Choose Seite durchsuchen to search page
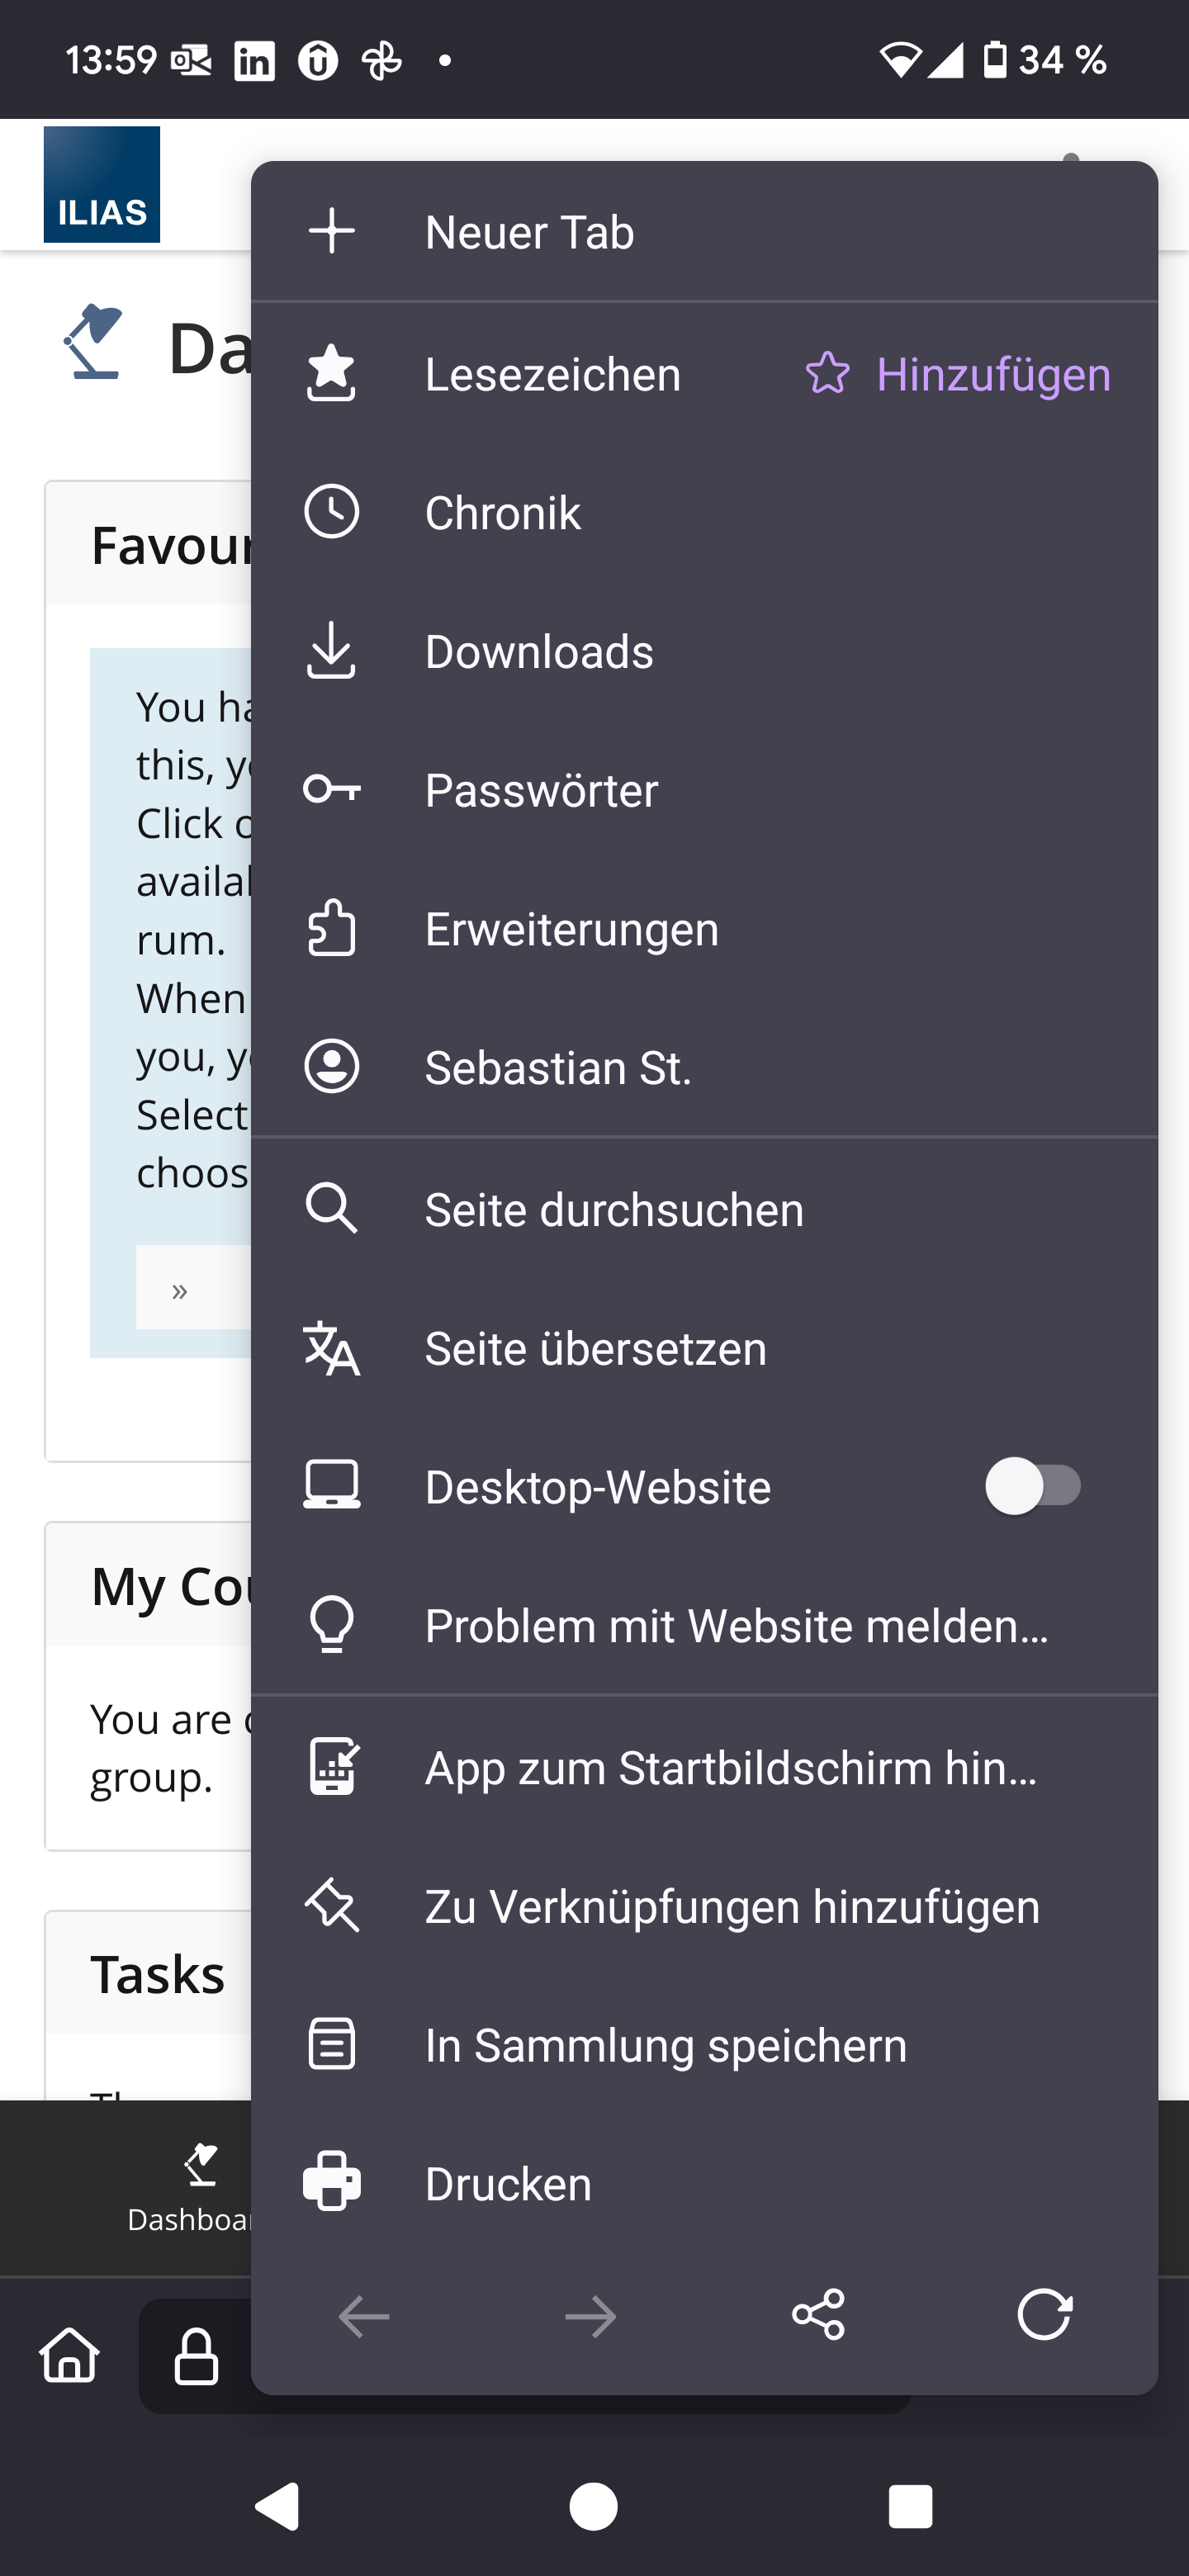Image resolution: width=1189 pixels, height=2576 pixels. tap(613, 1210)
